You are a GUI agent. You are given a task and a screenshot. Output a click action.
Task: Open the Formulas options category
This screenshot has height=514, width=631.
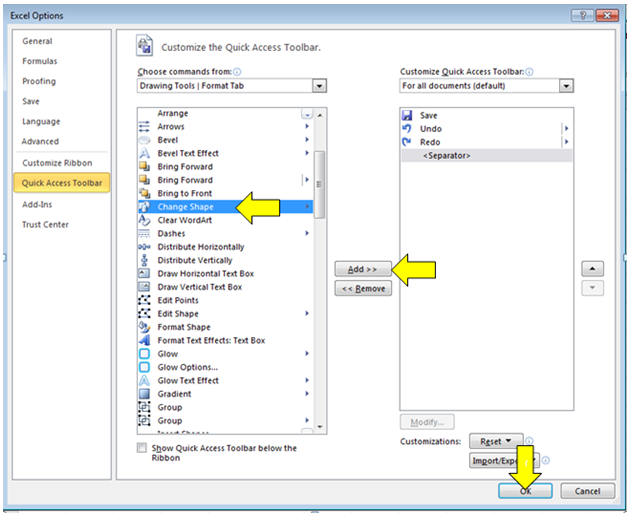39,61
